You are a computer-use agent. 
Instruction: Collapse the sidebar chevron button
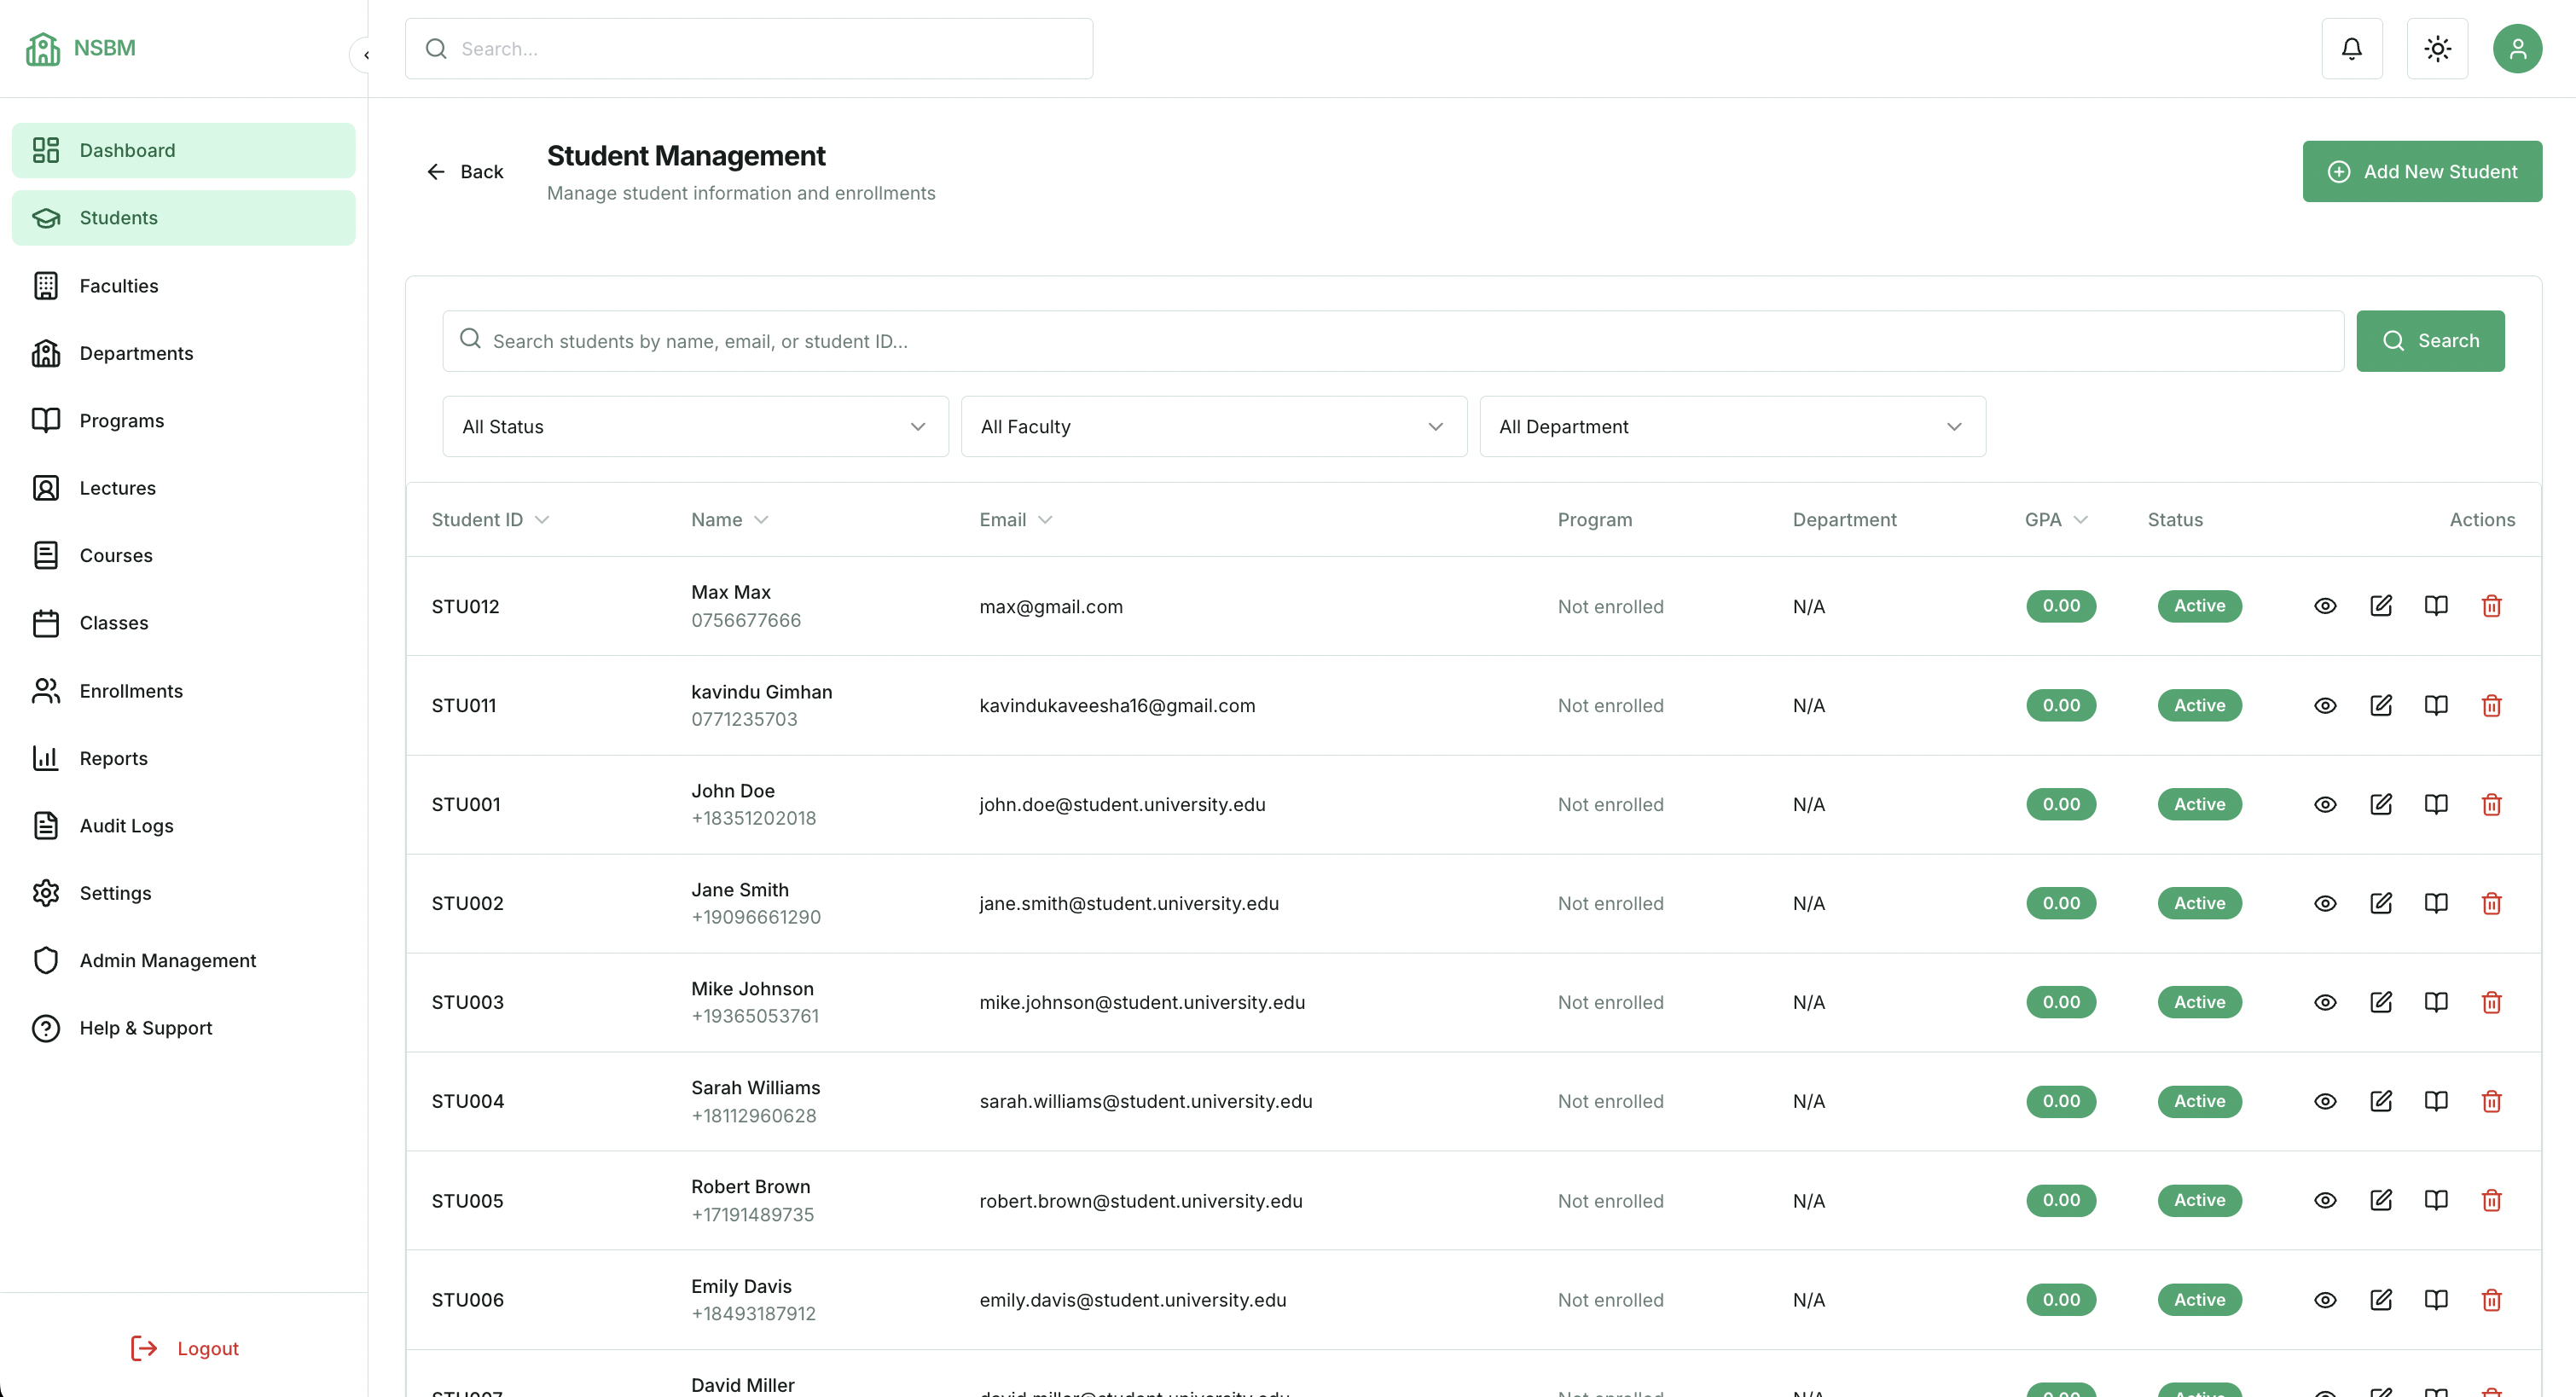pyautogui.click(x=366, y=55)
